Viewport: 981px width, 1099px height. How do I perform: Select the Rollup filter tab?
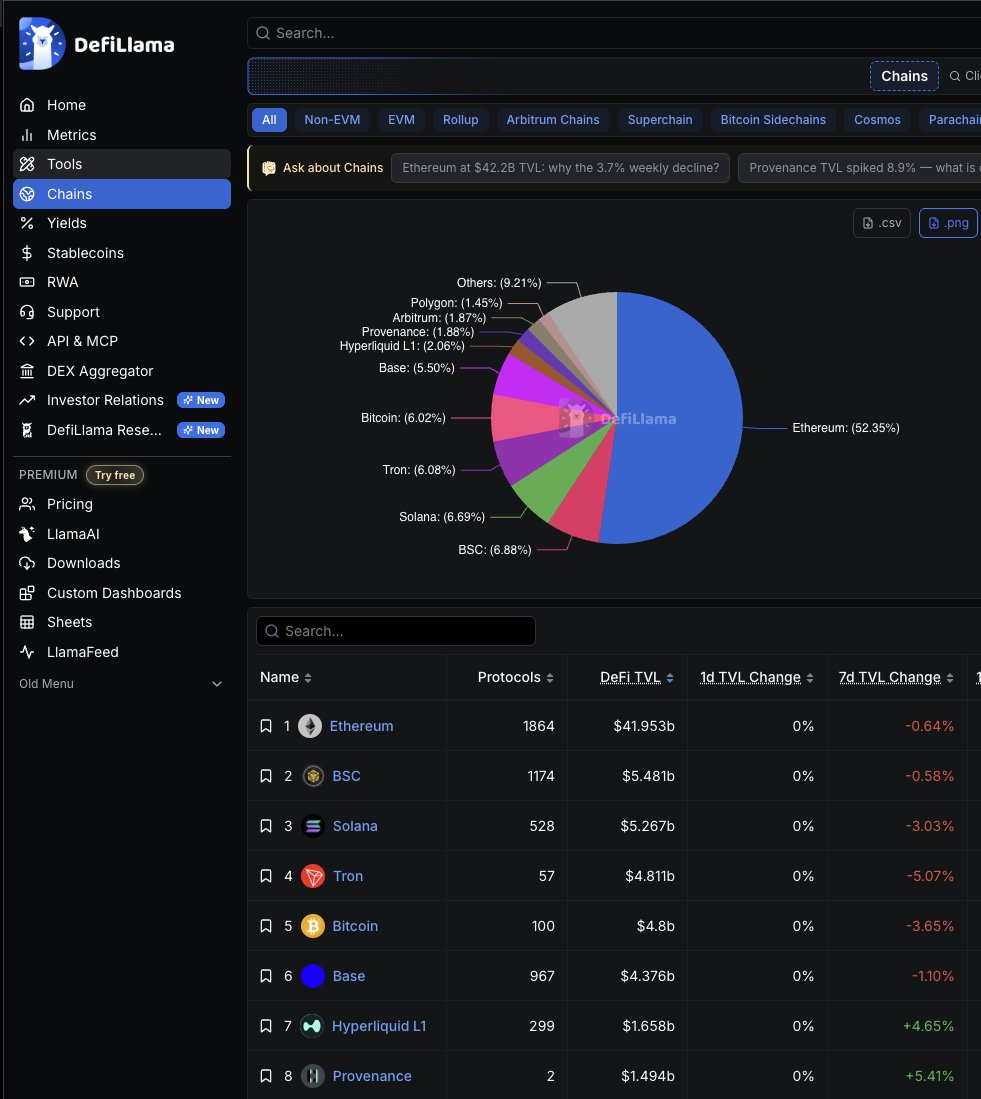(x=460, y=120)
